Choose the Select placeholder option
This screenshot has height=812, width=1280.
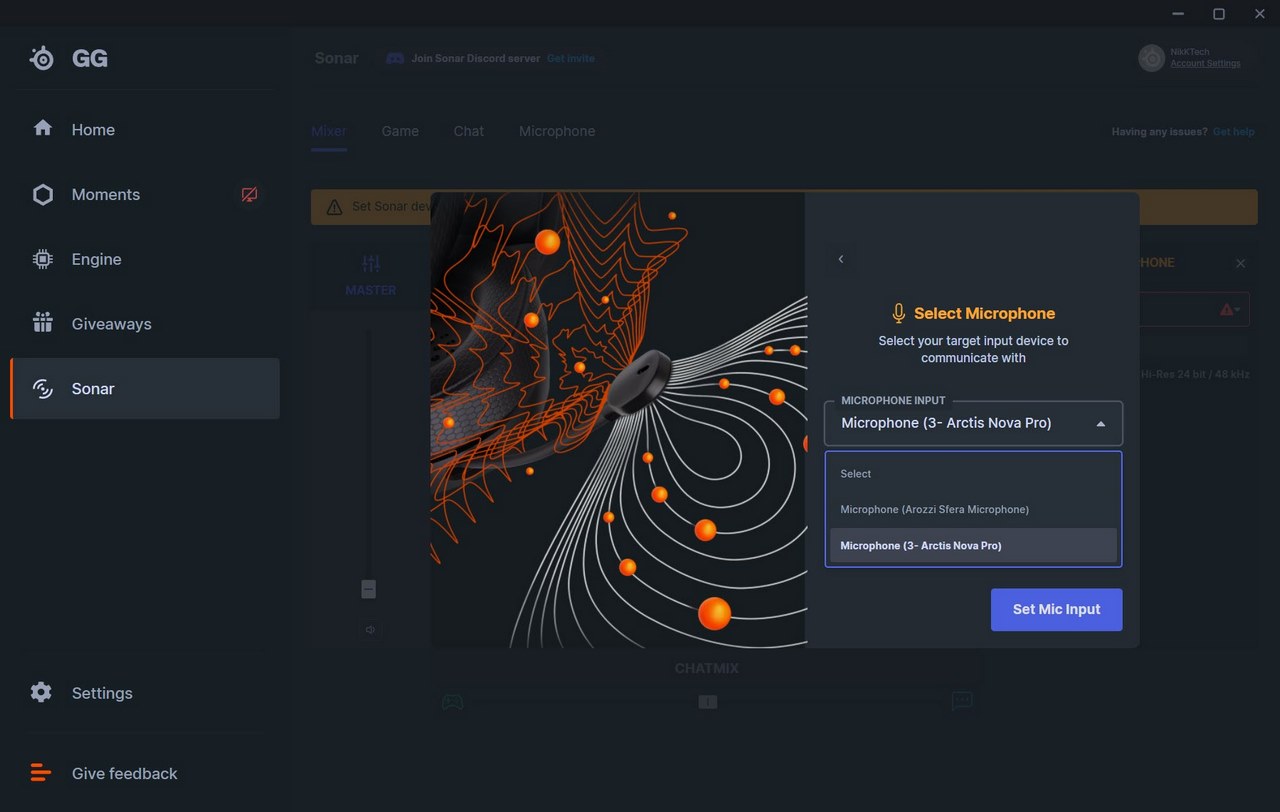click(x=973, y=474)
